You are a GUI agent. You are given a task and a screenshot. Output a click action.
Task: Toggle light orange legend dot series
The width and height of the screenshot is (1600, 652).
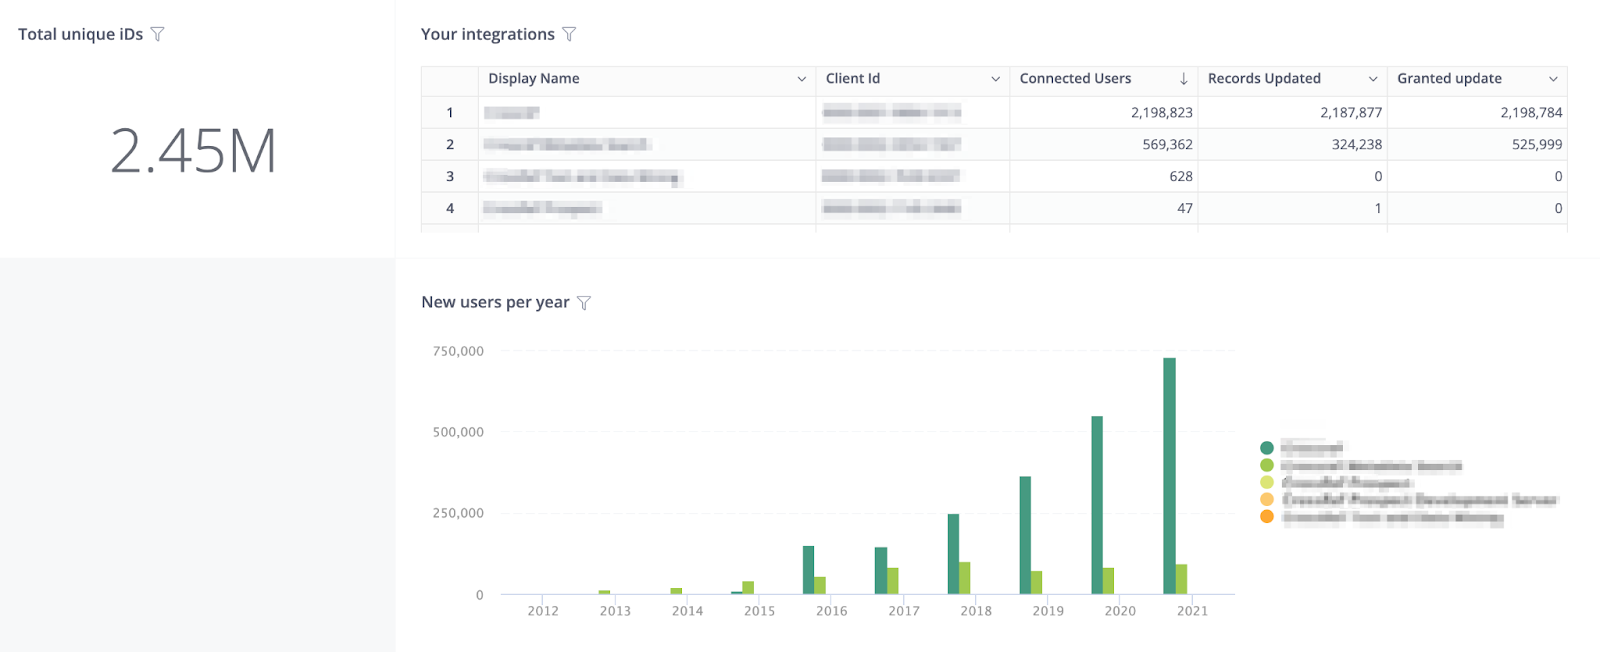point(1267,499)
